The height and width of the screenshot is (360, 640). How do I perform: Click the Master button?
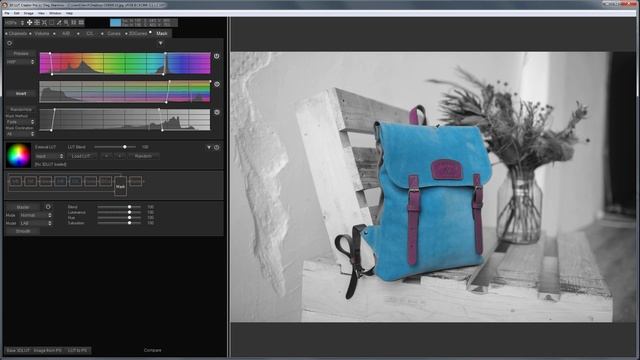pyautogui.click(x=23, y=207)
